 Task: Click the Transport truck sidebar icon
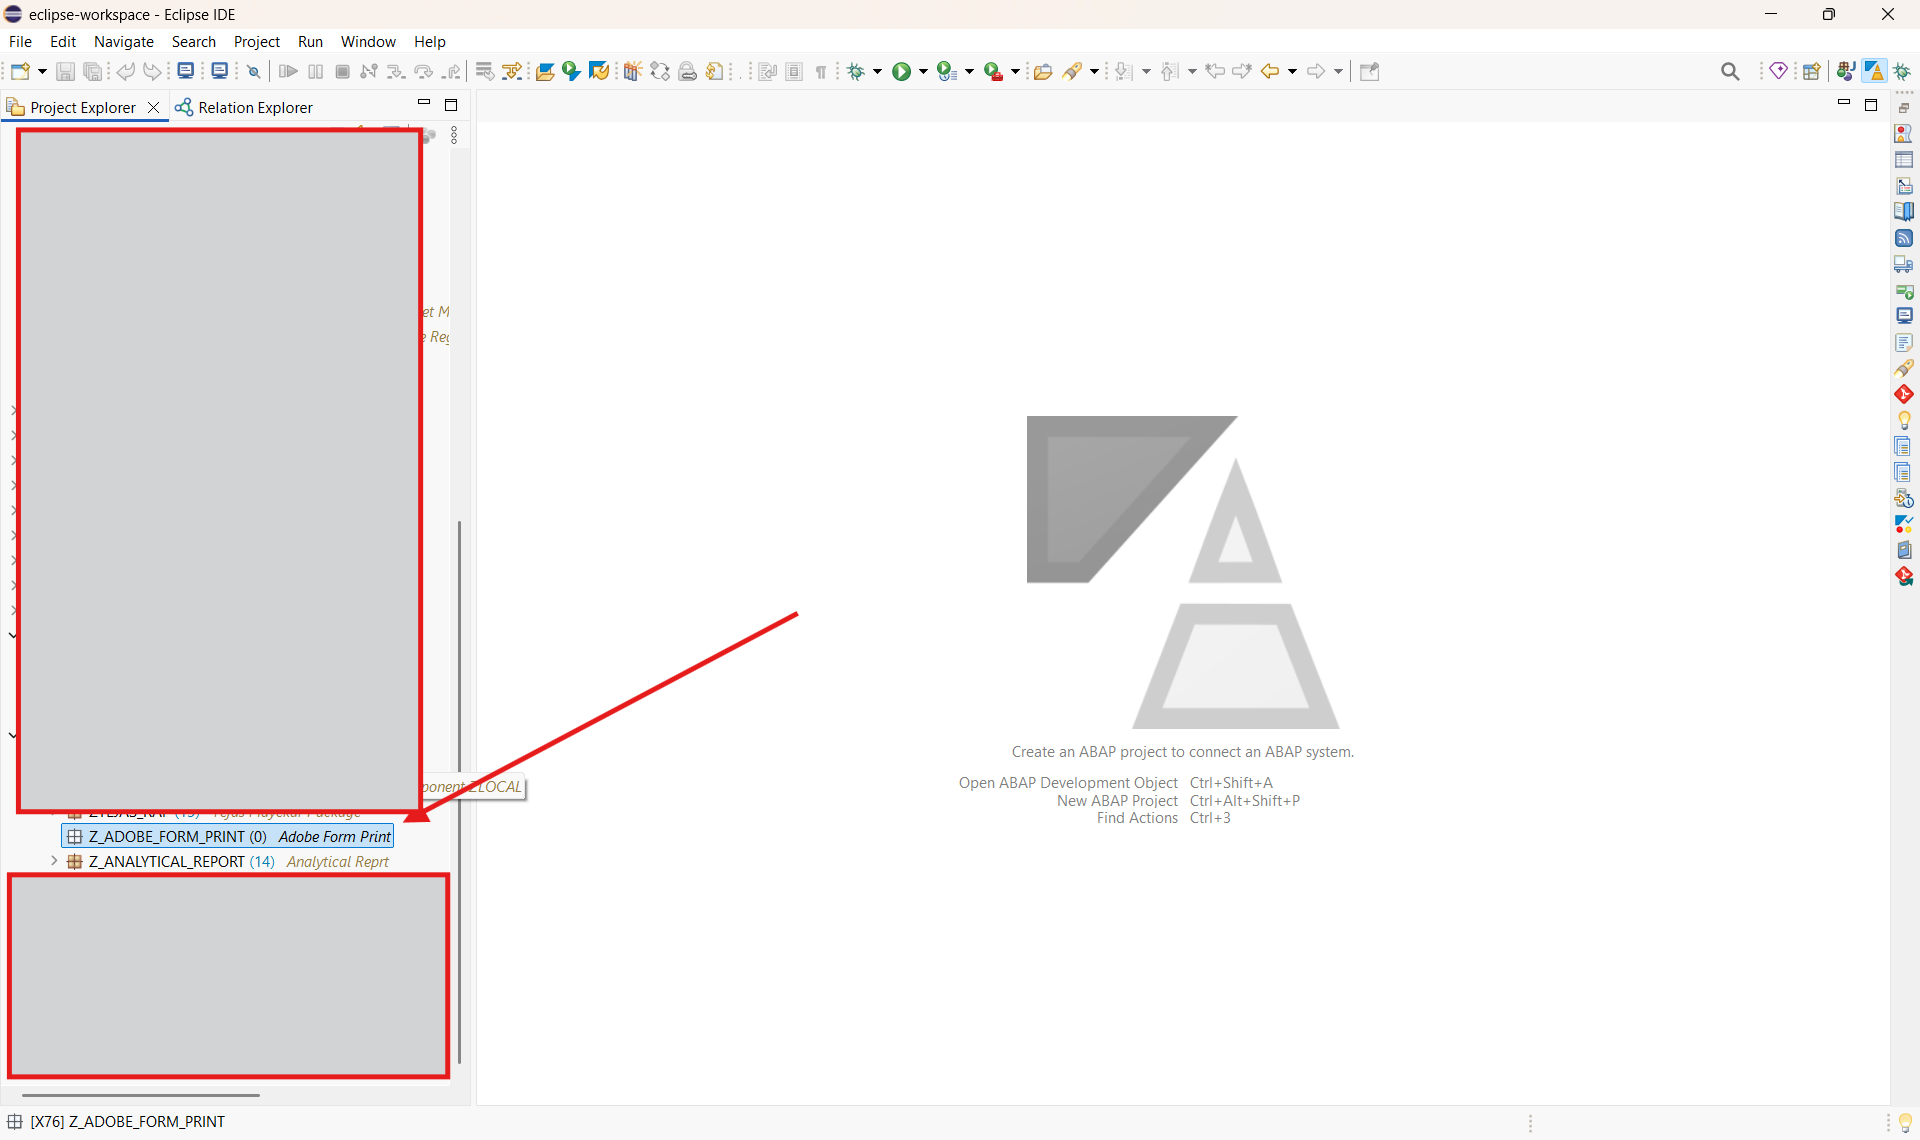[1904, 264]
